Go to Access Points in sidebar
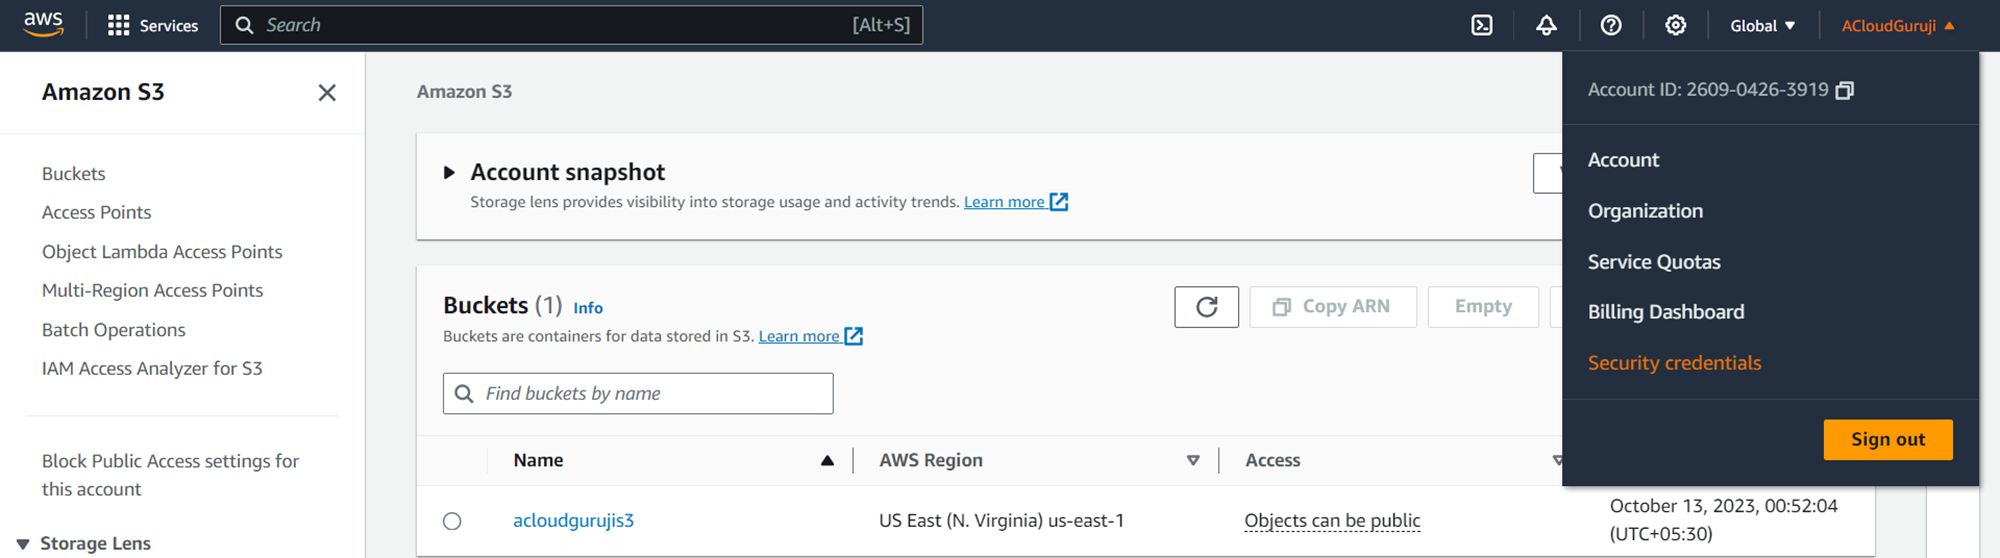This screenshot has width=2000, height=558. (97, 213)
